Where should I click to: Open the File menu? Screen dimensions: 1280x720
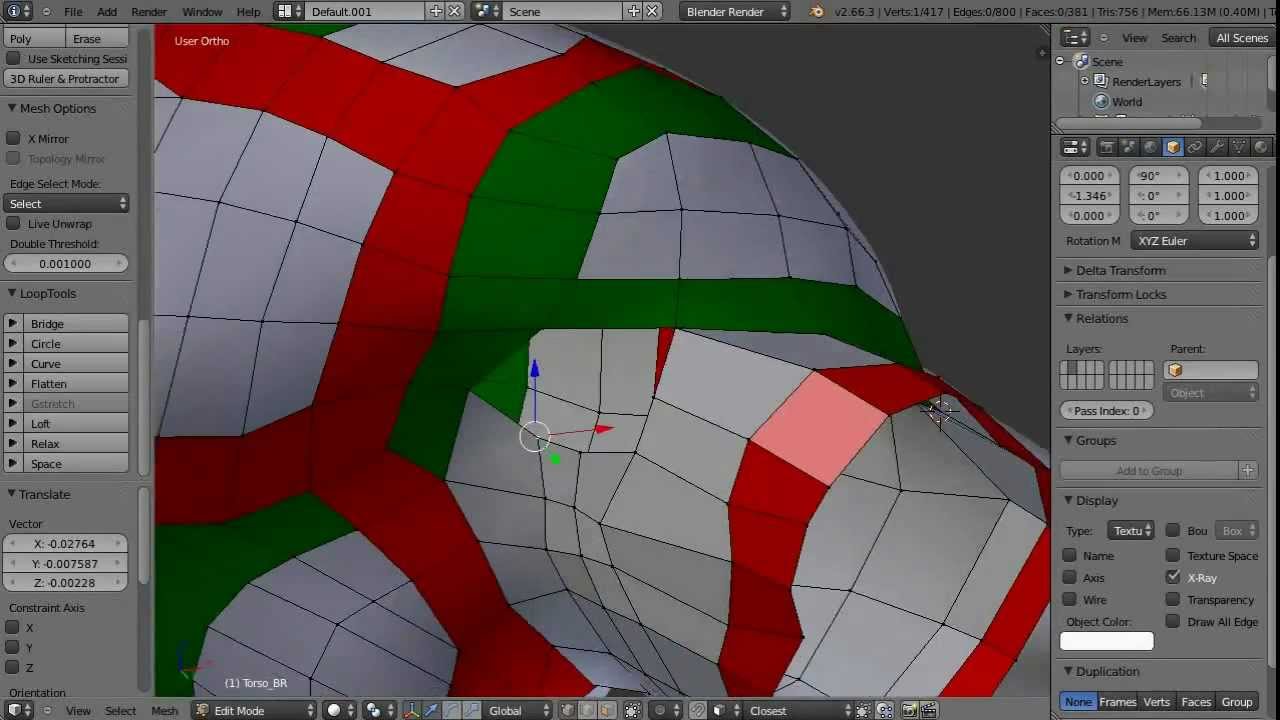[73, 11]
